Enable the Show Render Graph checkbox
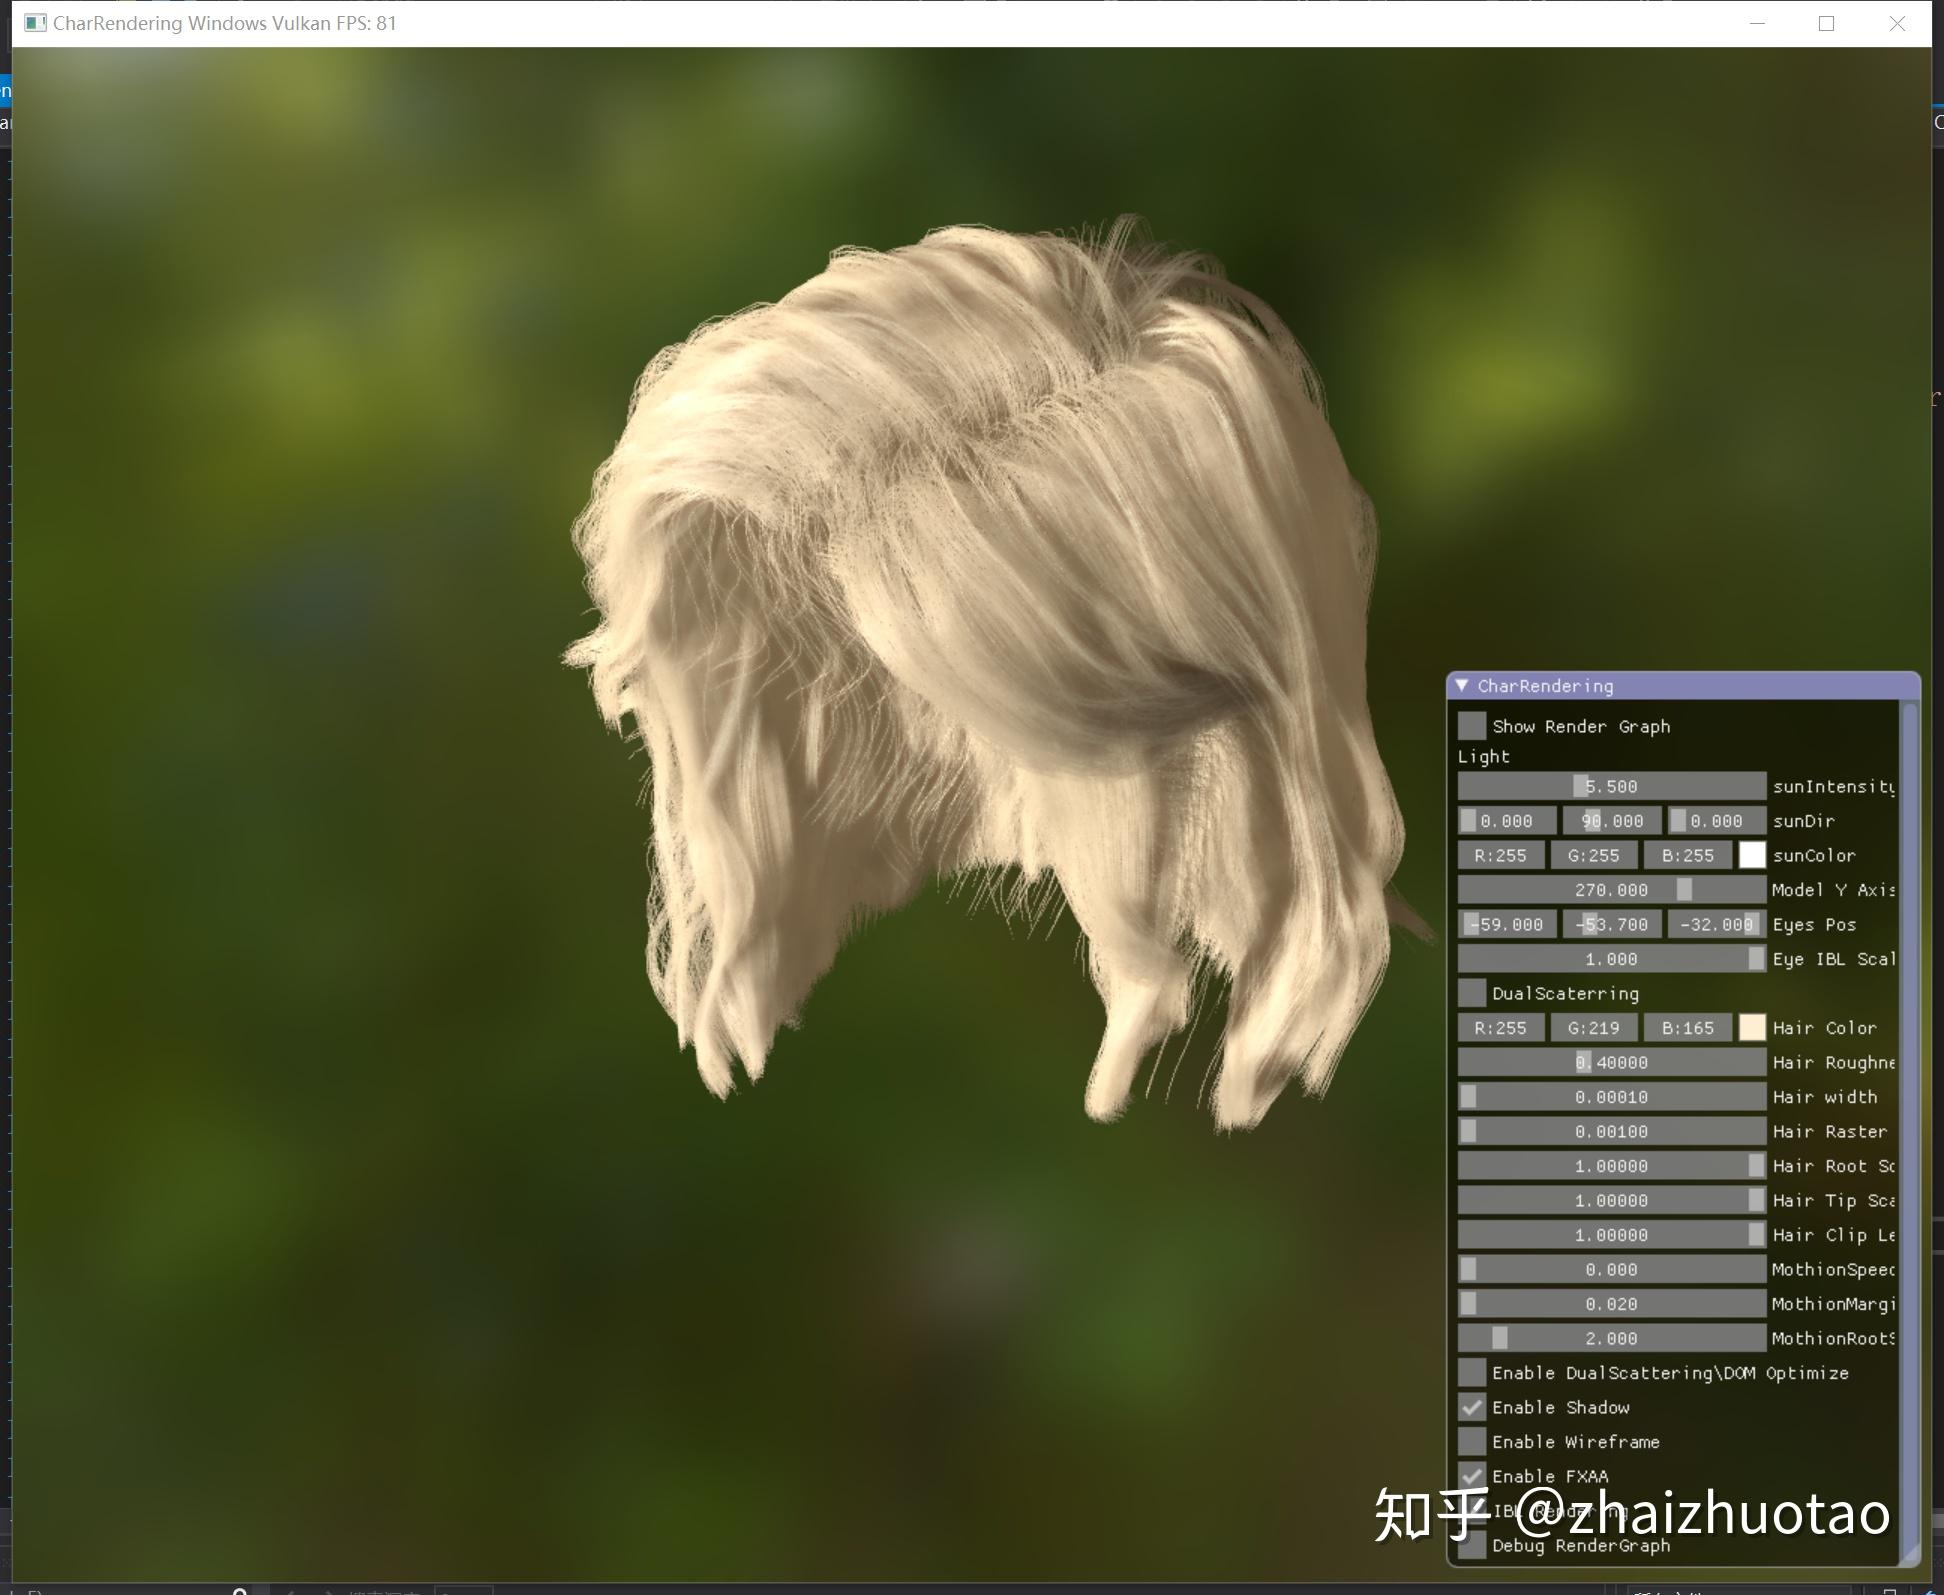Image resolution: width=1944 pixels, height=1595 pixels. (1470, 726)
